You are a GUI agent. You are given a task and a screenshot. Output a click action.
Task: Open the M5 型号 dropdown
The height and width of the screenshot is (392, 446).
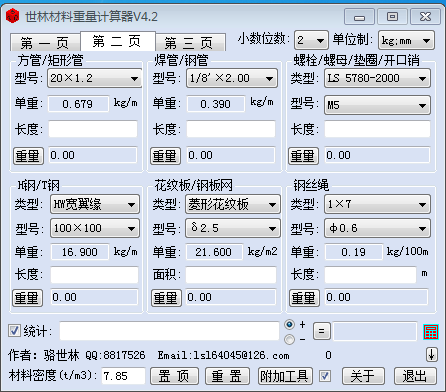pyautogui.click(x=377, y=105)
